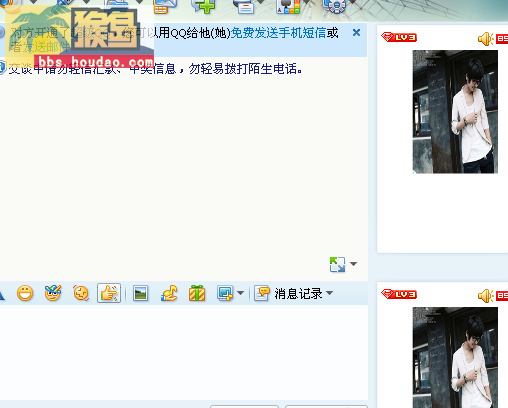Open dropdown beside the expand arrows icon
Screen dimensions: 508x408
[x=353, y=264]
